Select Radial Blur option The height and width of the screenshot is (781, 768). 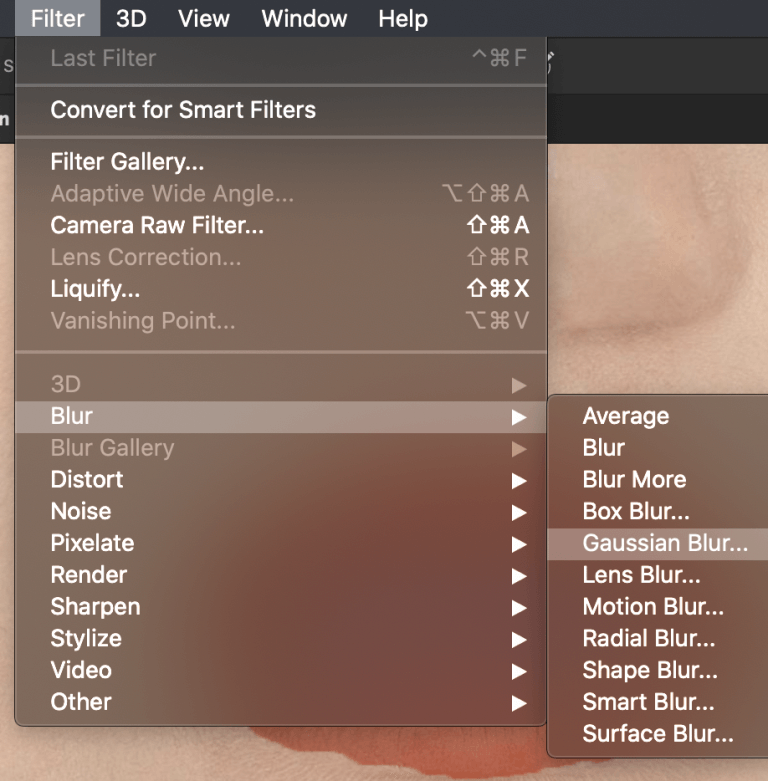pyautogui.click(x=648, y=639)
